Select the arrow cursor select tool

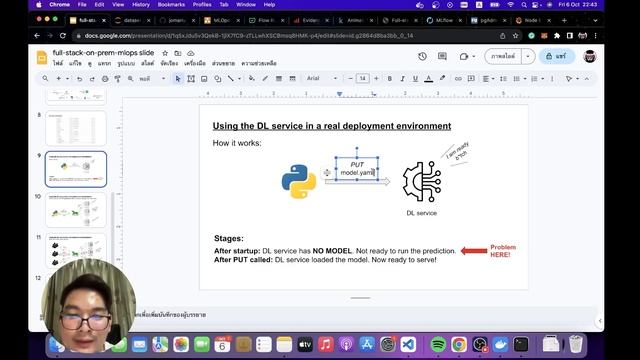[x=178, y=79]
